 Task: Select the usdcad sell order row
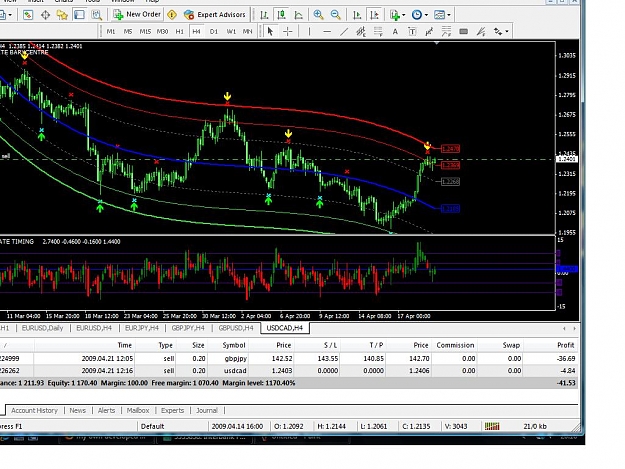point(289,371)
